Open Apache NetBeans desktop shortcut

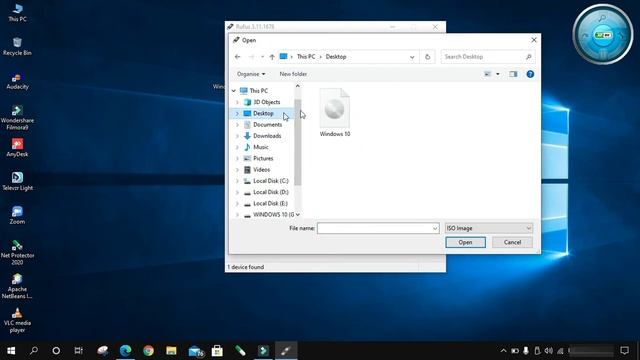point(17,286)
